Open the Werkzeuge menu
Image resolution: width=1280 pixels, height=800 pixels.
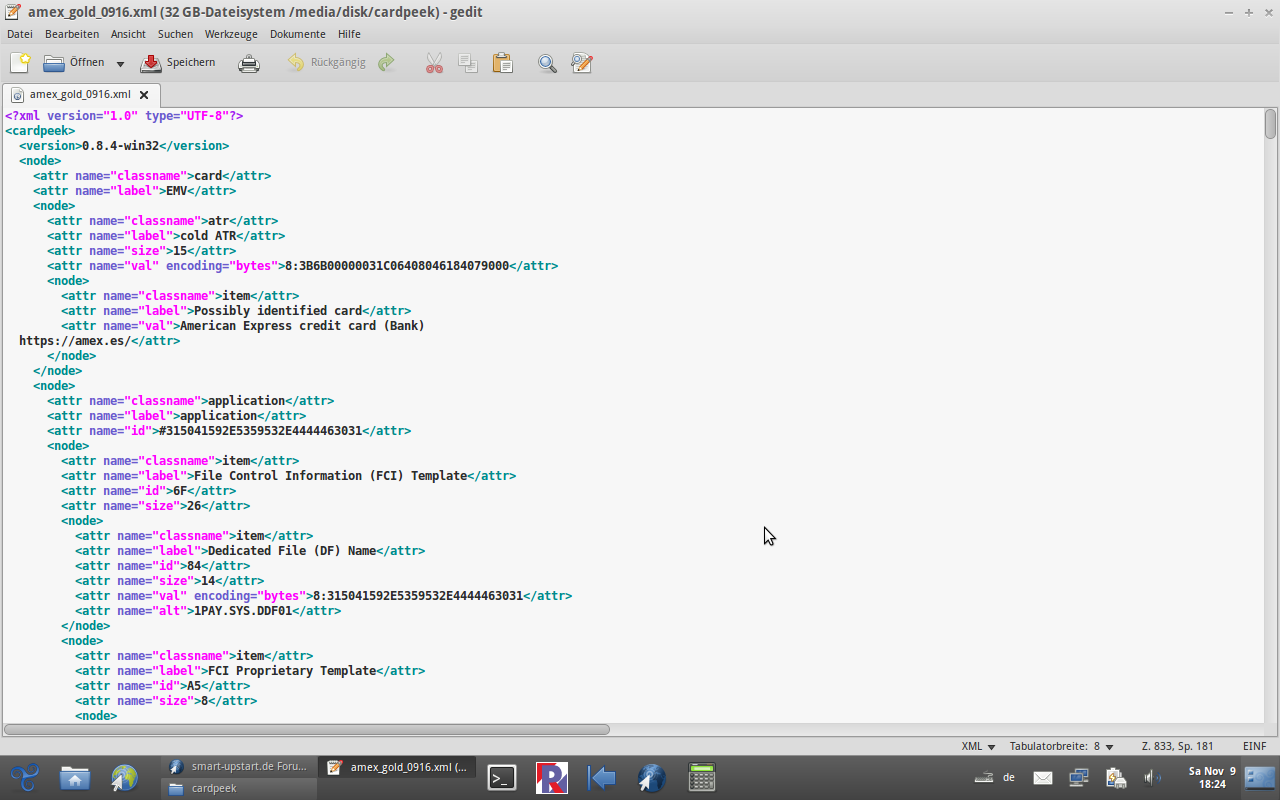[231, 34]
